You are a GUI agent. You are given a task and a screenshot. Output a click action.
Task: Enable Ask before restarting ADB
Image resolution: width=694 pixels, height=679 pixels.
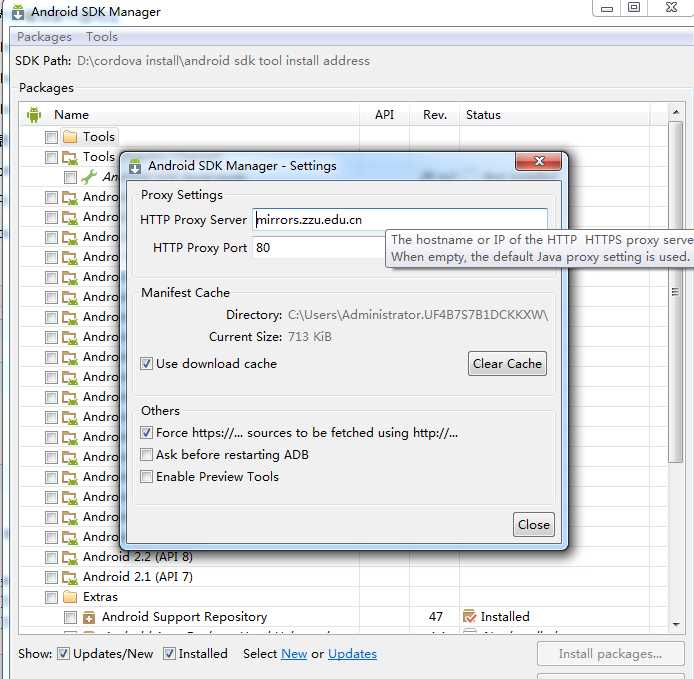[x=147, y=455]
